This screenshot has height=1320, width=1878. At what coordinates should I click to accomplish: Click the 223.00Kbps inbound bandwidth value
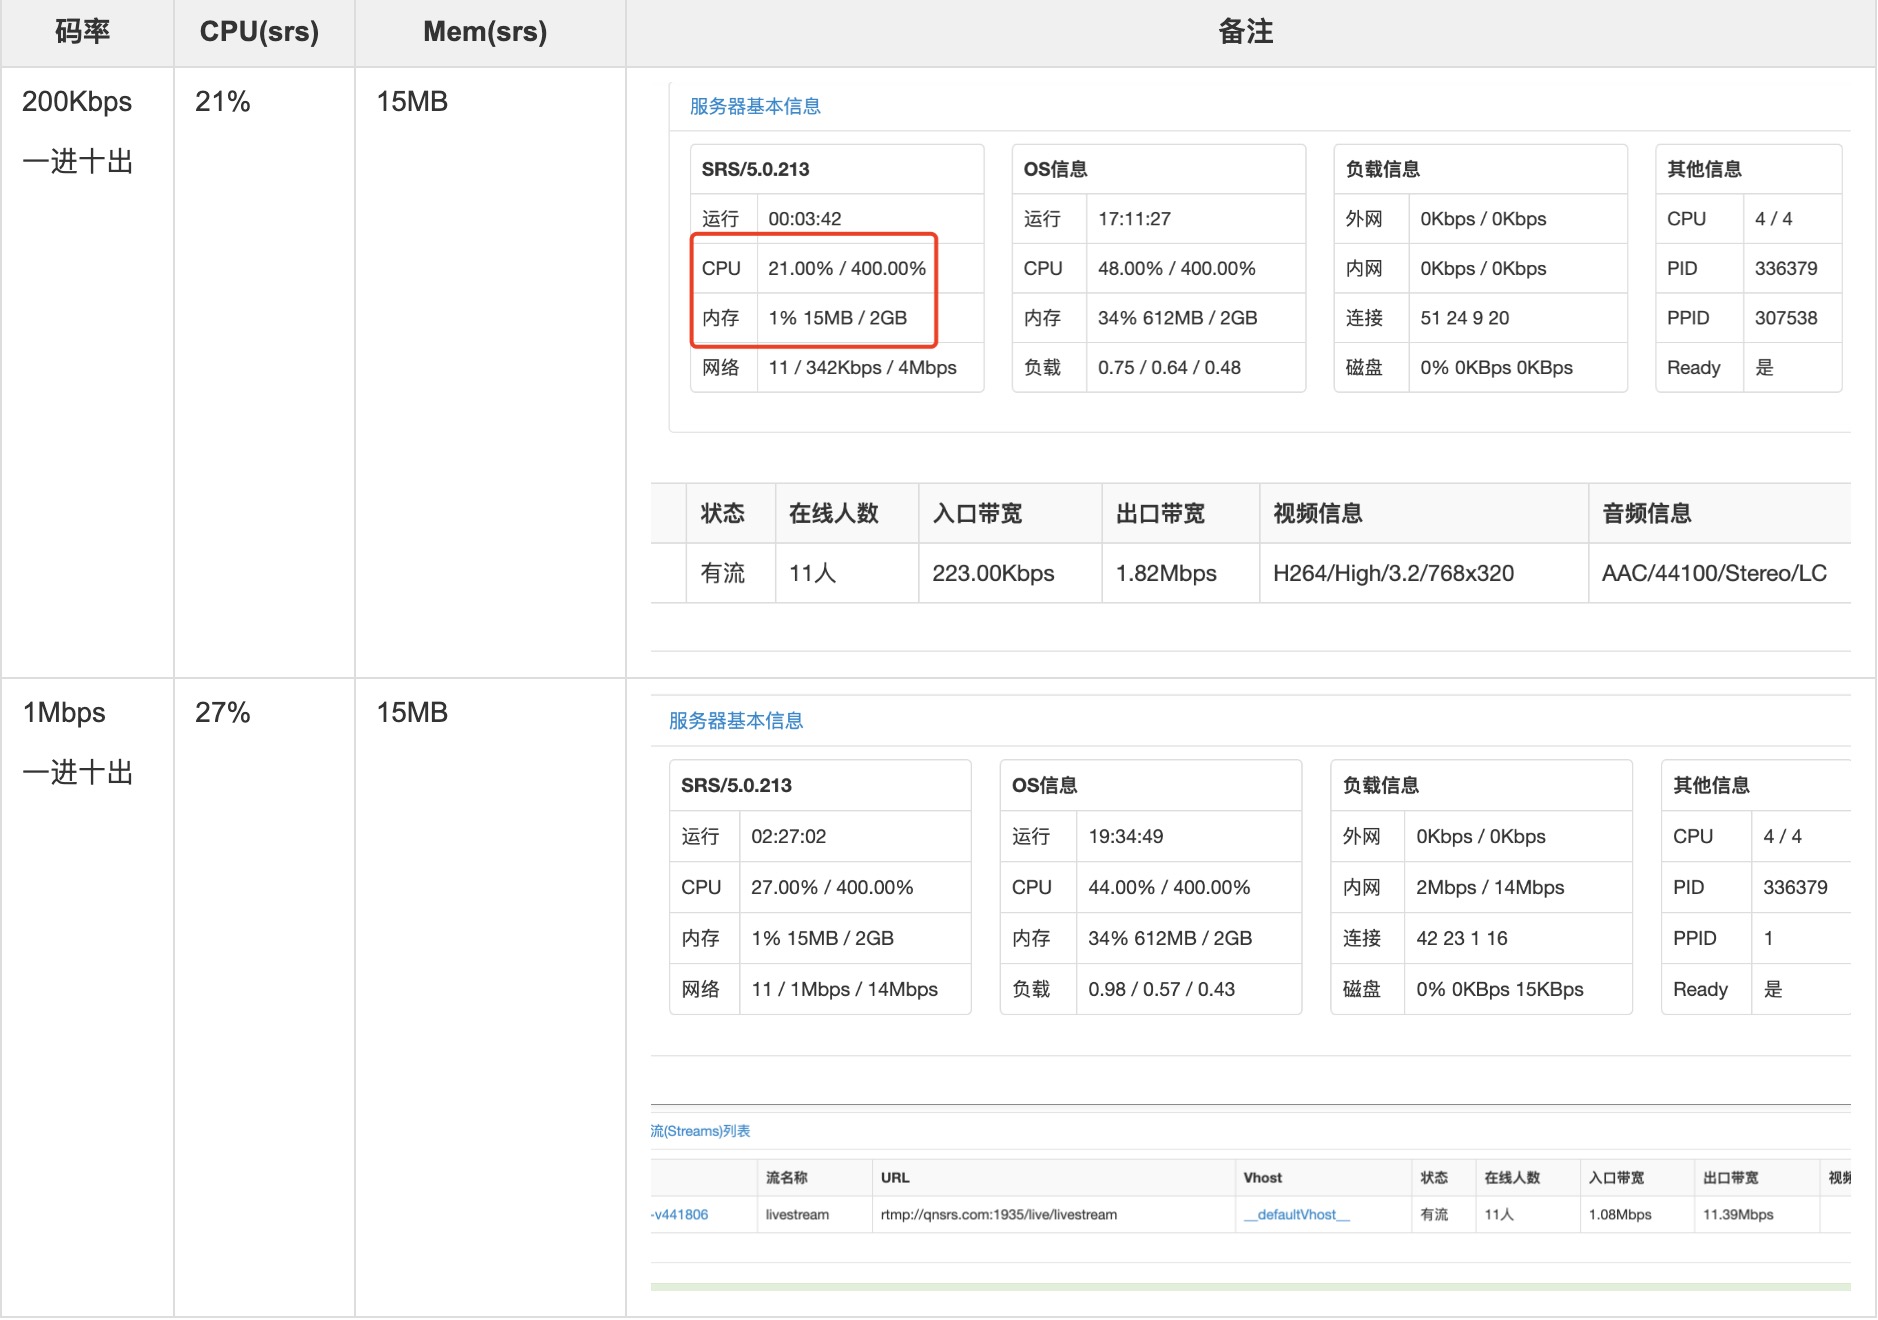pos(993,574)
